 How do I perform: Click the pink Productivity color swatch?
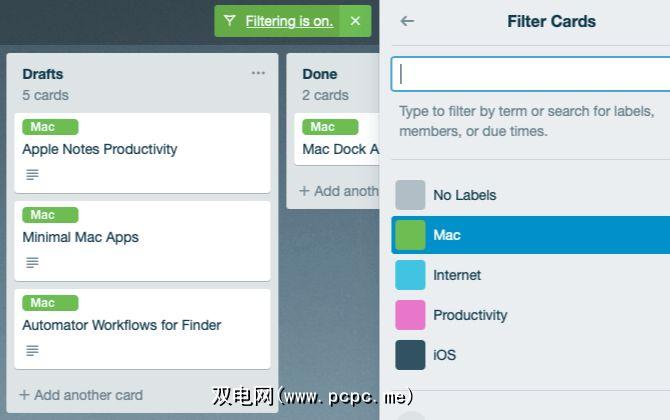410,315
